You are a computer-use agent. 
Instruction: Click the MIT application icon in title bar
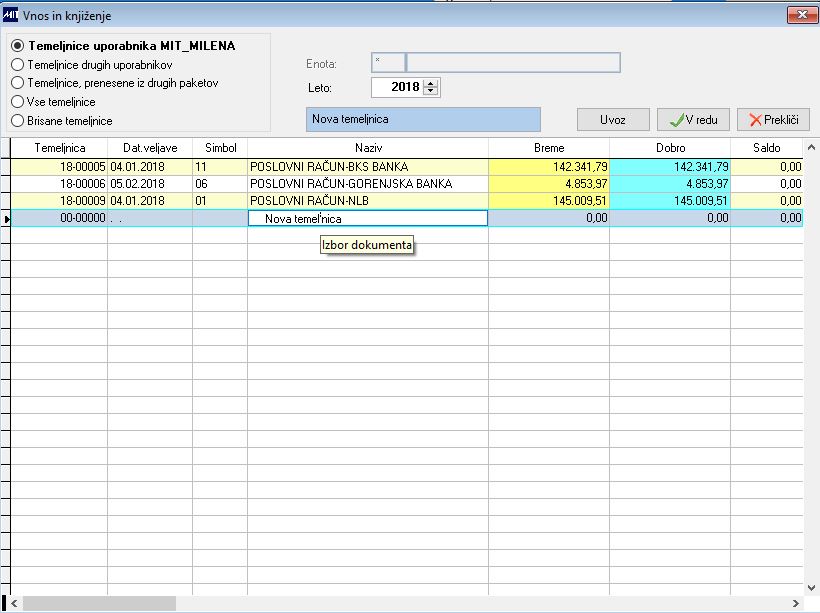[10, 15]
